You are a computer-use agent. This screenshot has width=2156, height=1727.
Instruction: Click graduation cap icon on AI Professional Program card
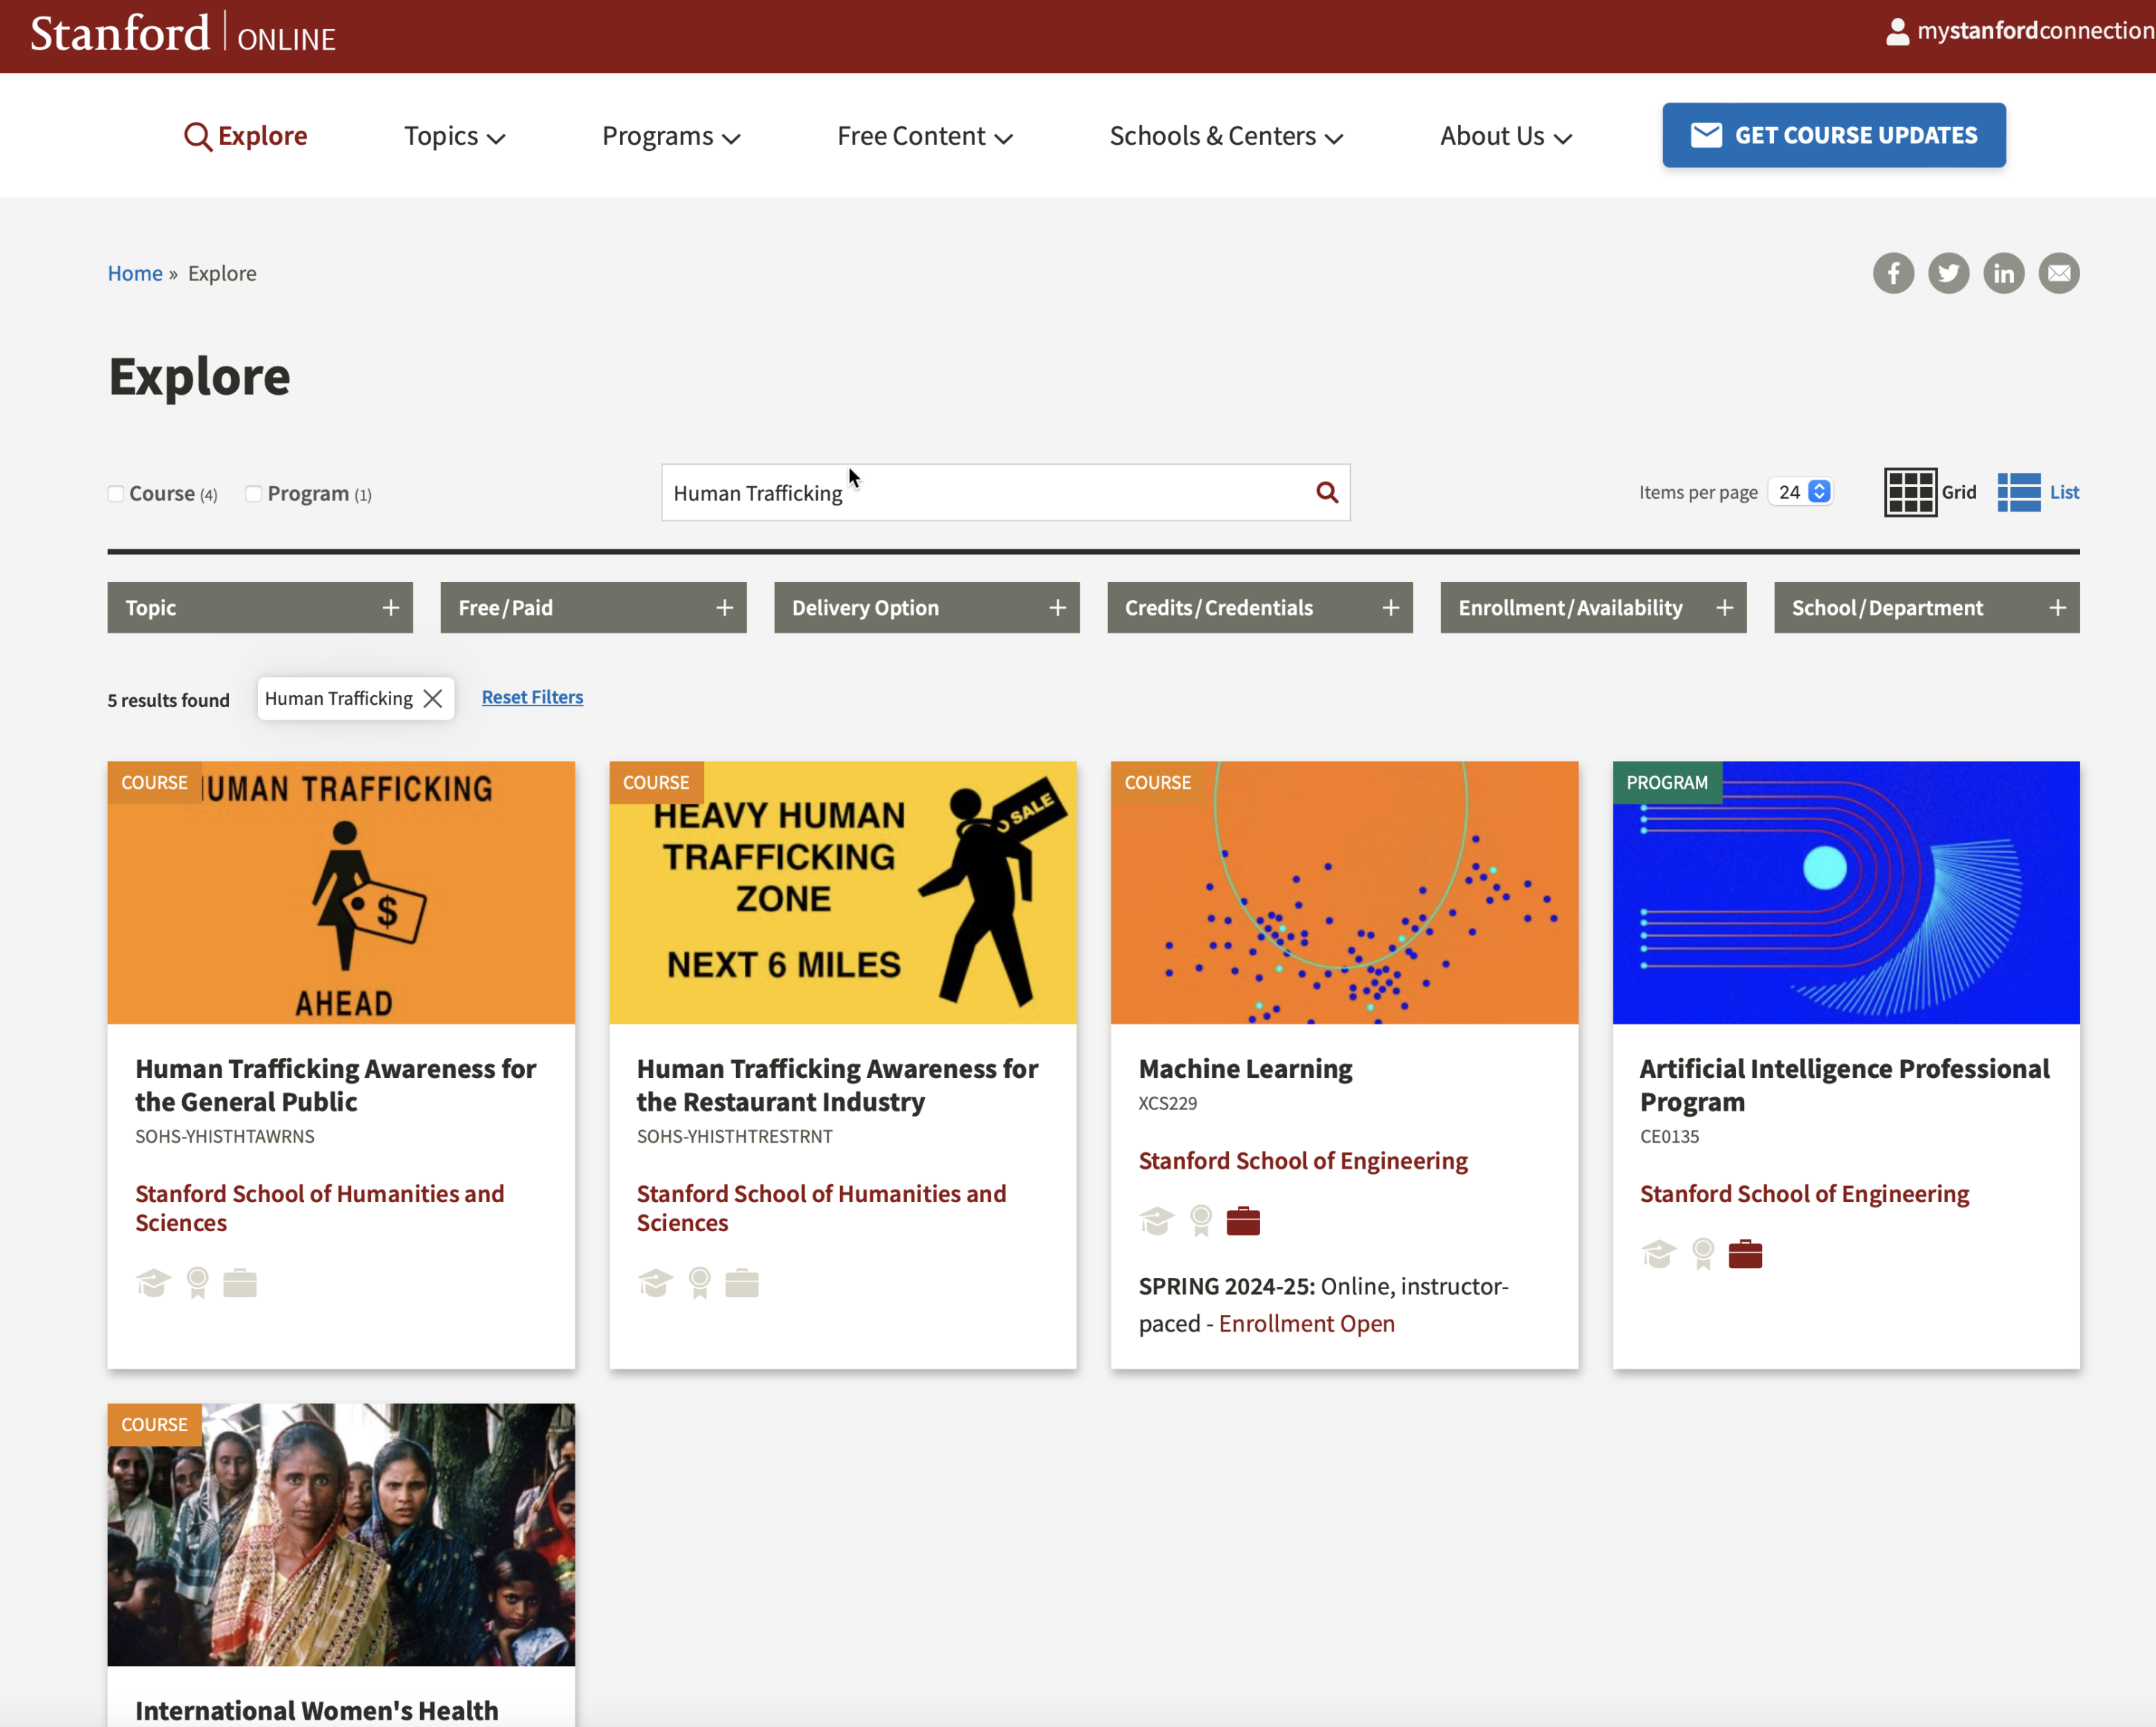1658,1254
